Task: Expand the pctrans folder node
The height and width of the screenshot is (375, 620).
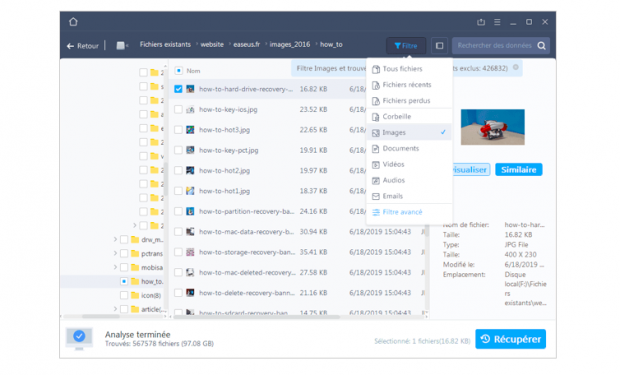Action: (x=115, y=253)
